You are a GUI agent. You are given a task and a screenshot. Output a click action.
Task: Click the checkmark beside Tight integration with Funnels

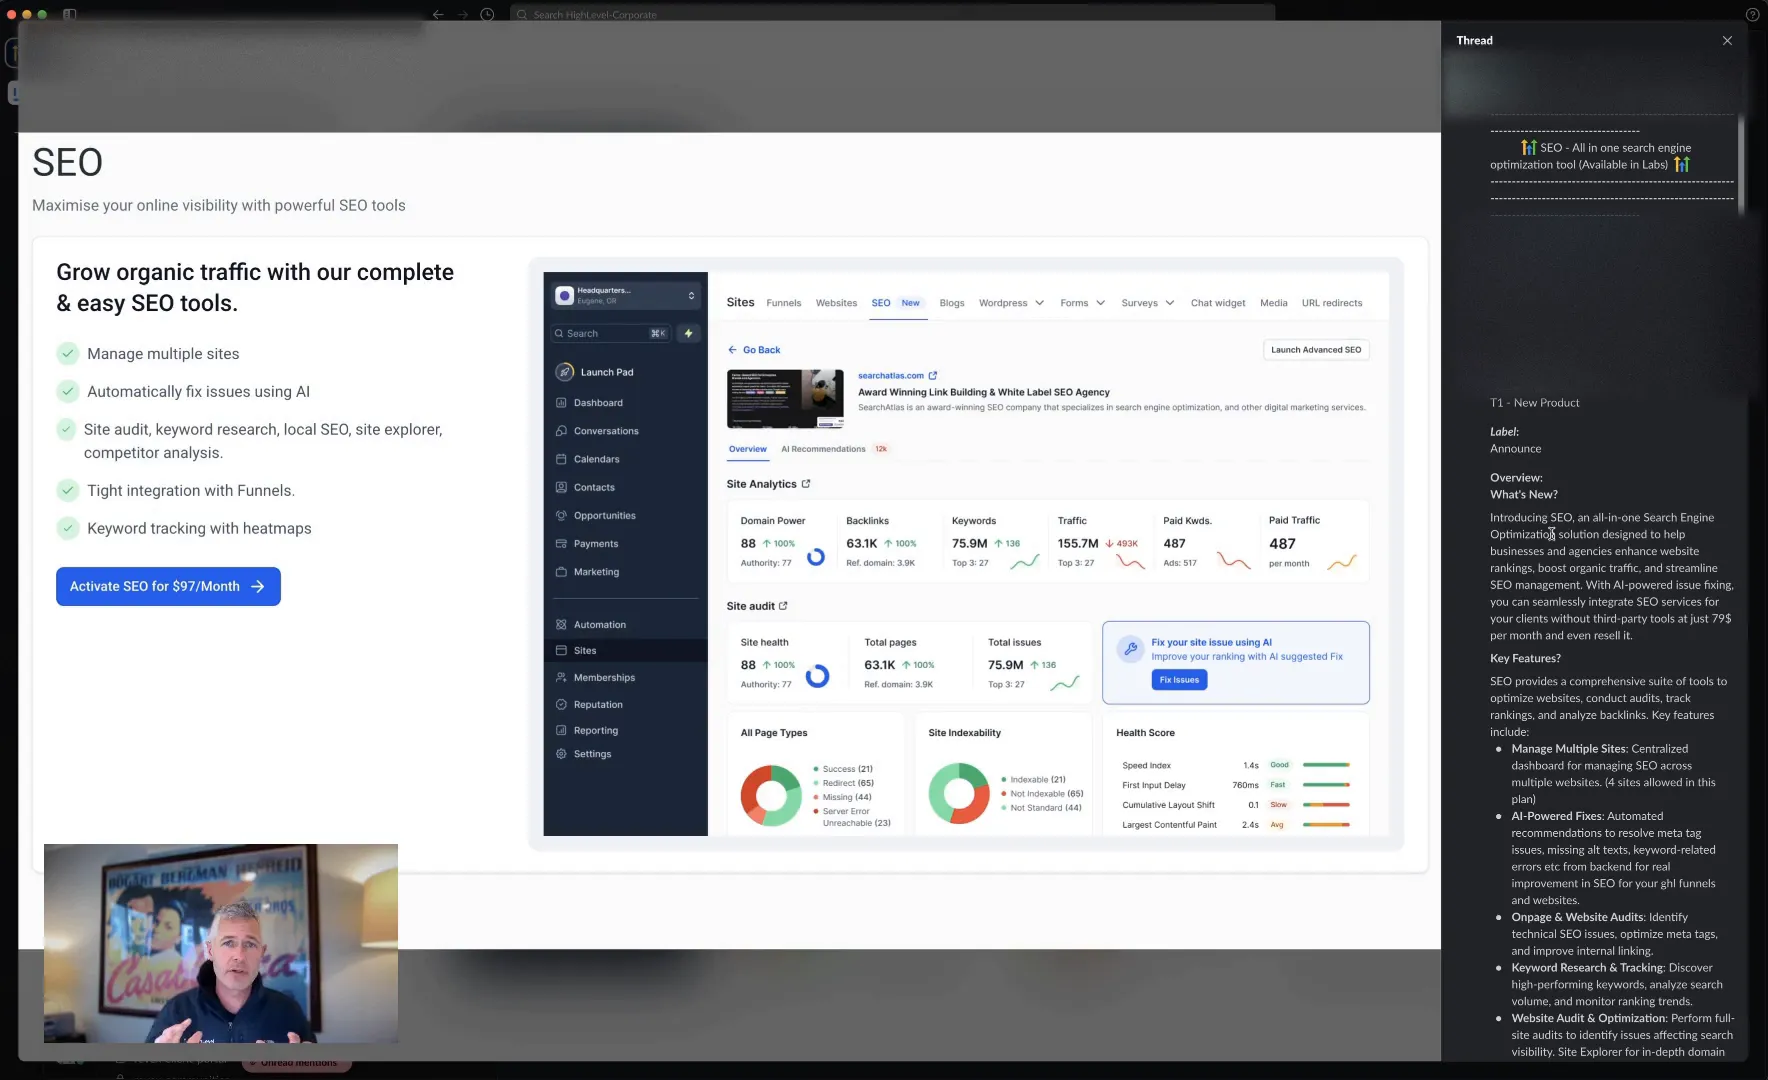click(68, 490)
